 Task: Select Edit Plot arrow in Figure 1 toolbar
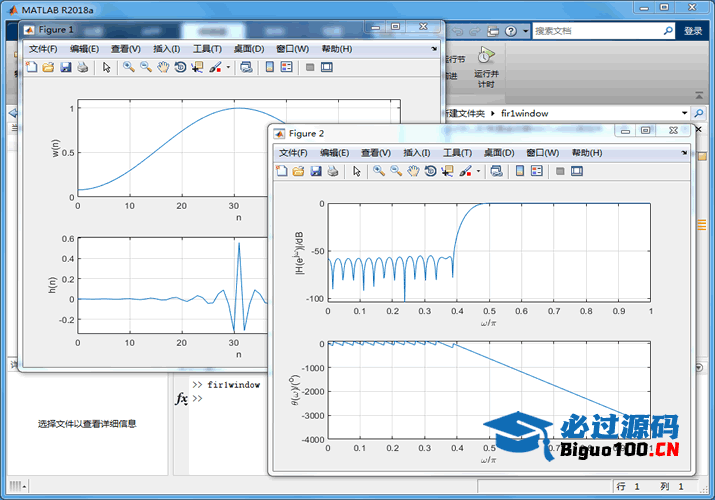(107, 67)
